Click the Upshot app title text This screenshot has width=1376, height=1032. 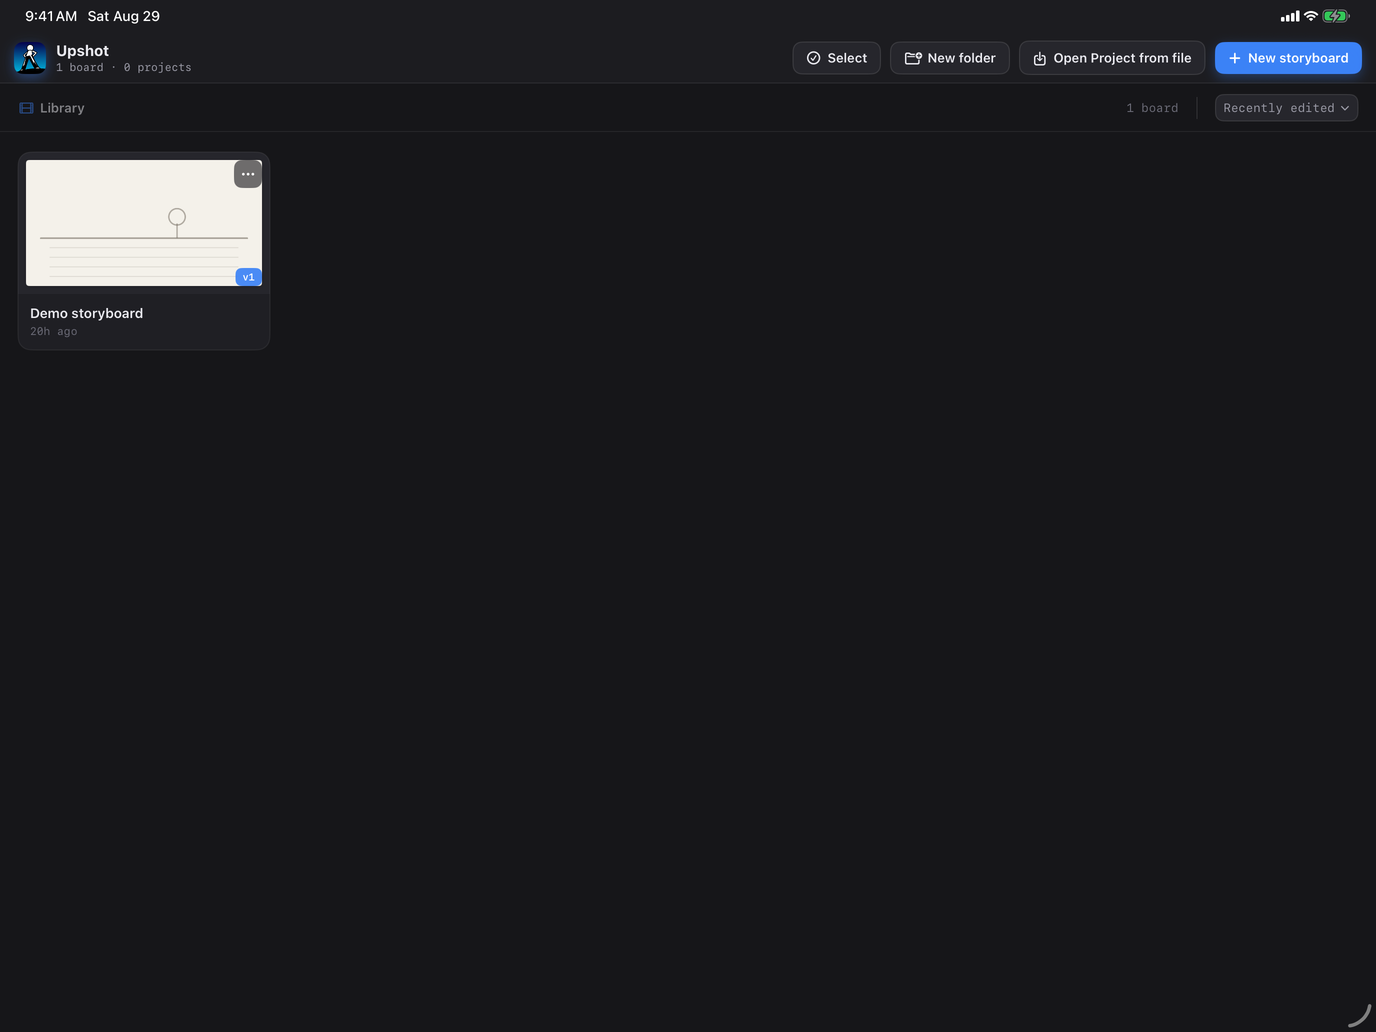click(x=82, y=51)
